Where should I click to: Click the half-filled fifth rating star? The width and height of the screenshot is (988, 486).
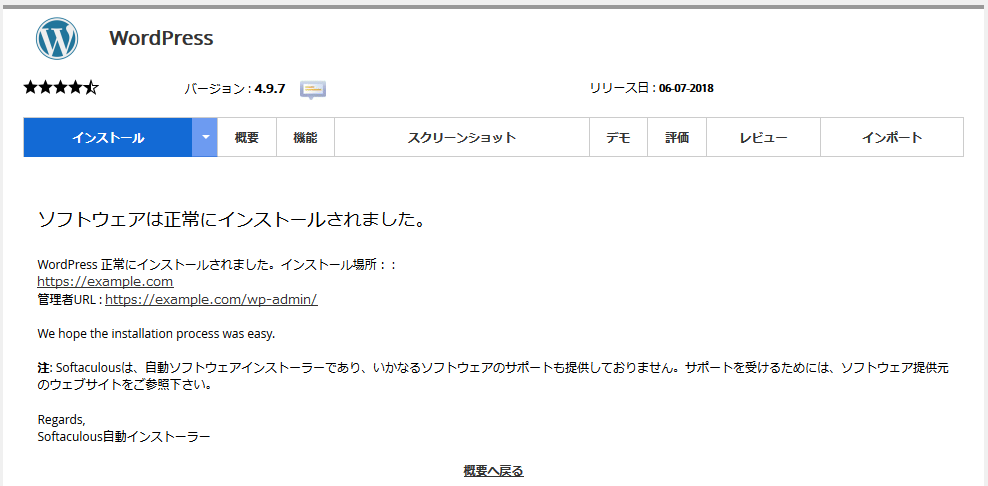pos(91,88)
